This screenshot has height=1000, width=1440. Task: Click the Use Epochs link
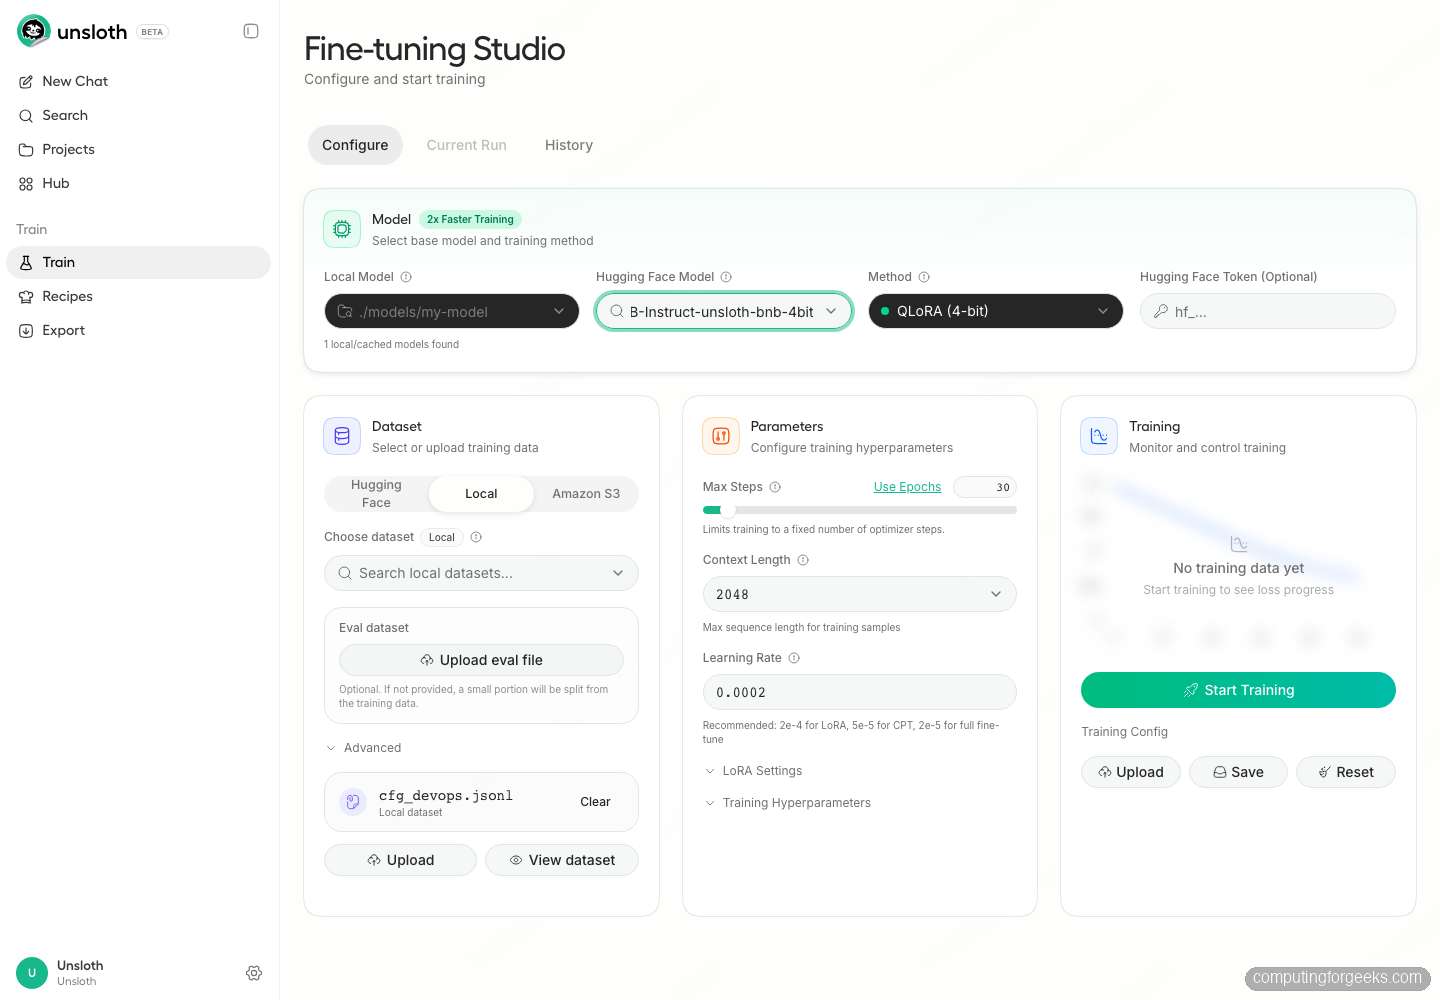907,487
